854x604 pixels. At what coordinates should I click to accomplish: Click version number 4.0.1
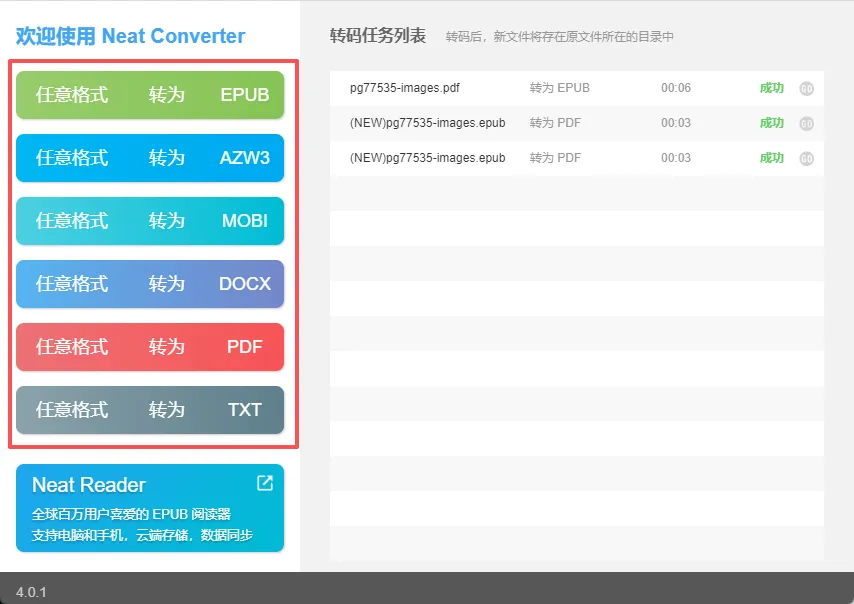(x=31, y=592)
